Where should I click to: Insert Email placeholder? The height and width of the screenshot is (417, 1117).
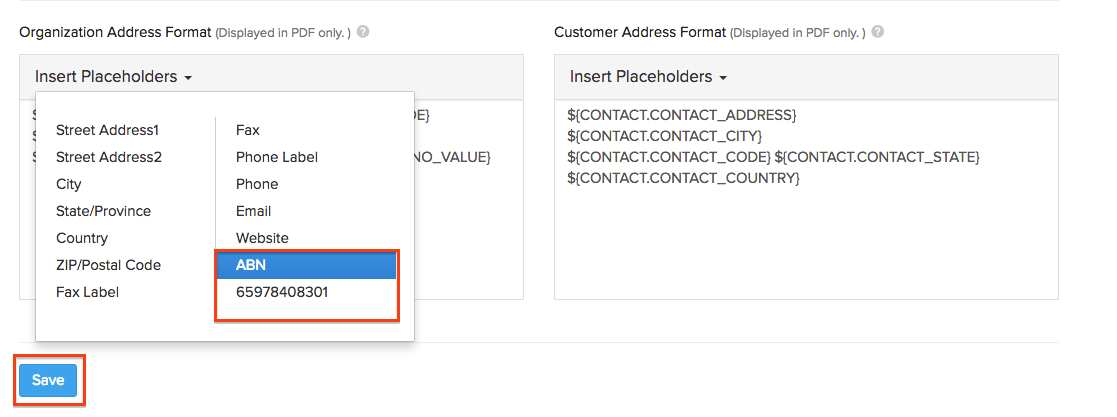(x=253, y=211)
